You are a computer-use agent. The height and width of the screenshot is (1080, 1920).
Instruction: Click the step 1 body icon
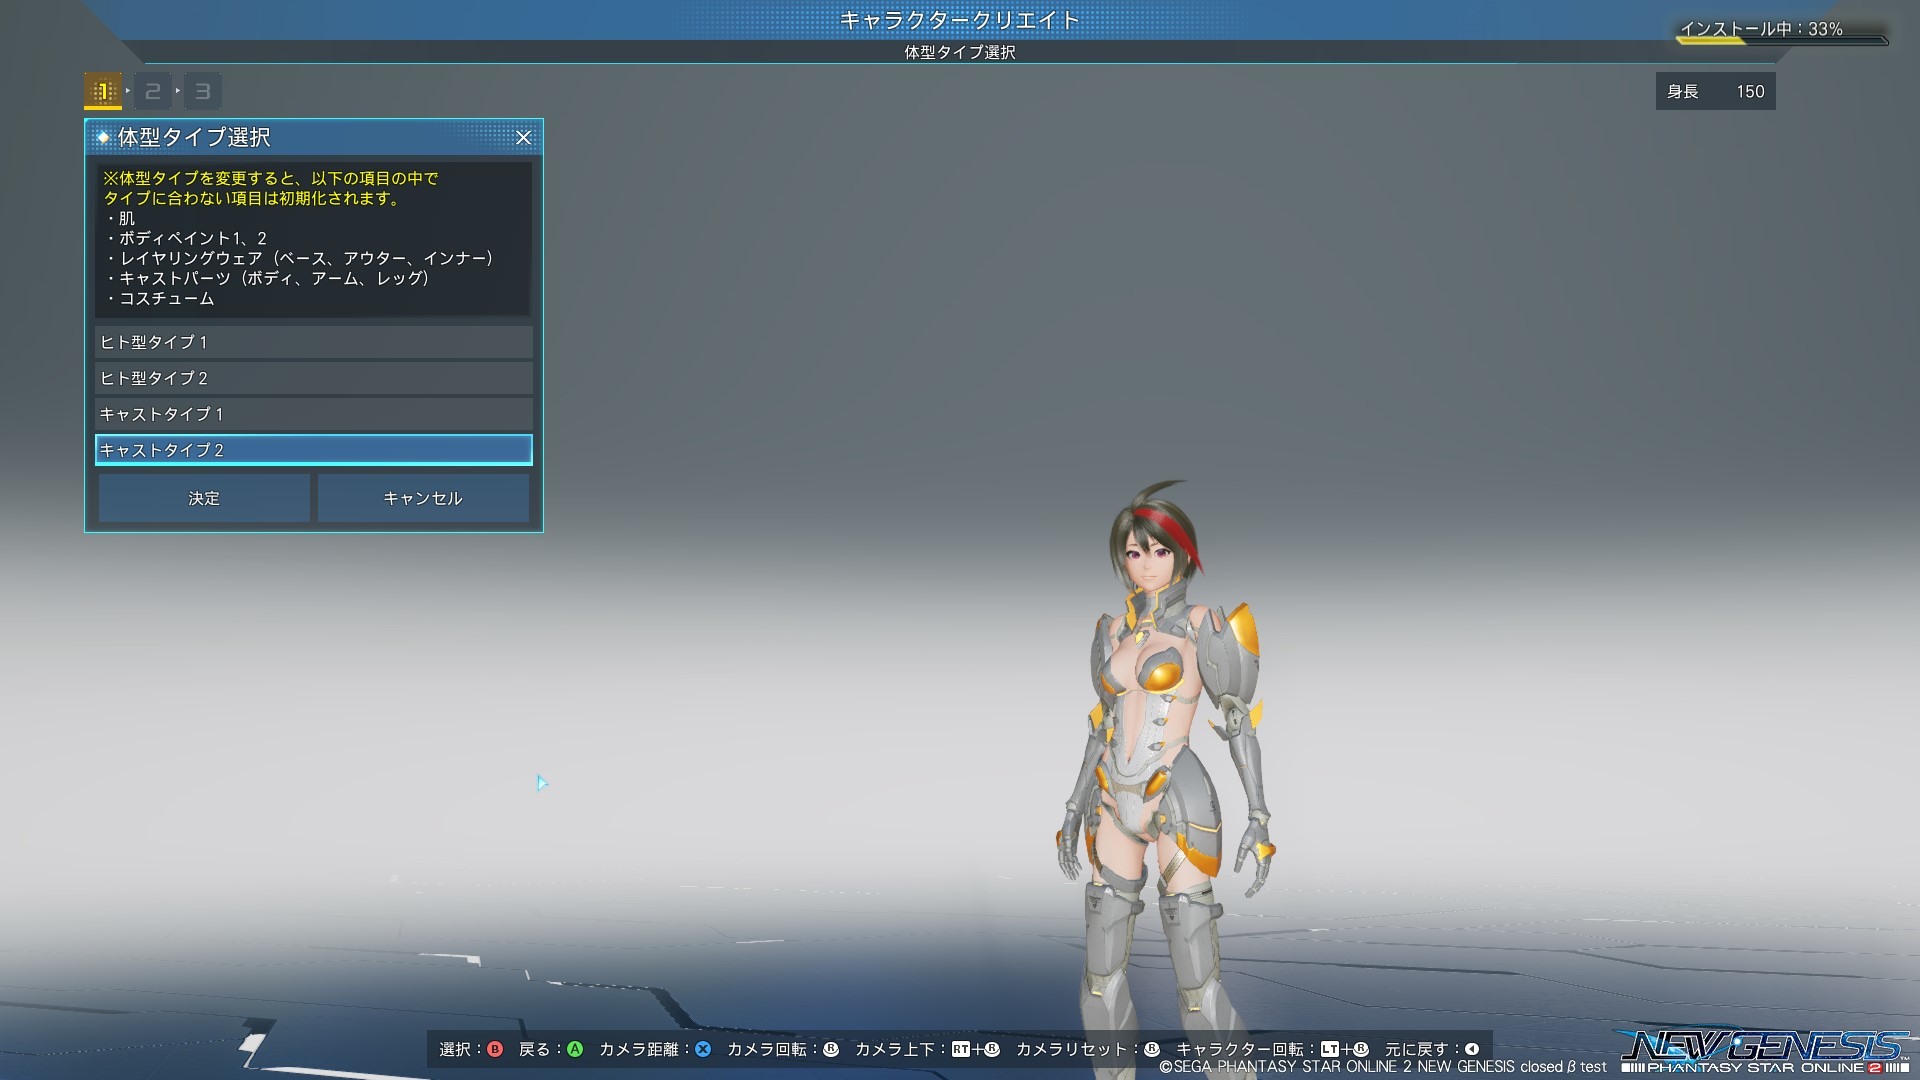103,91
